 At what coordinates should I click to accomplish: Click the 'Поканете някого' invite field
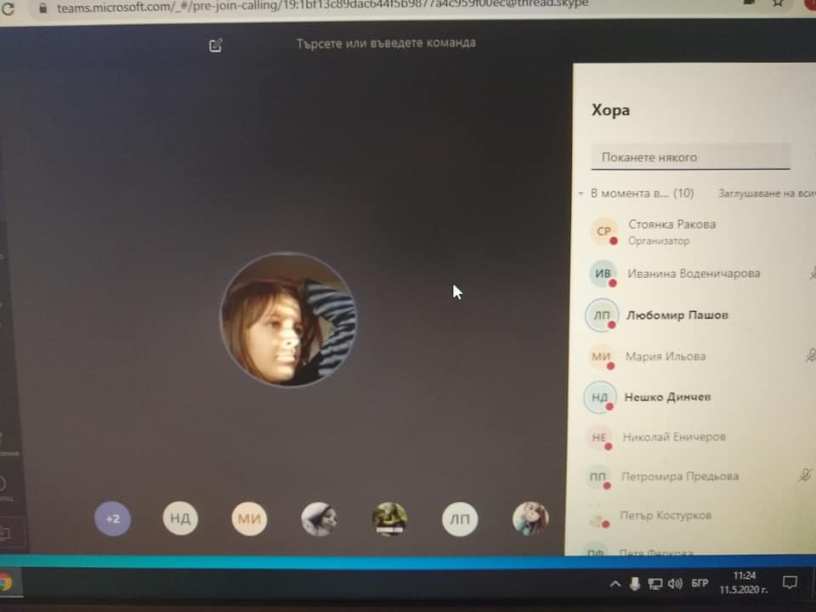pos(690,157)
